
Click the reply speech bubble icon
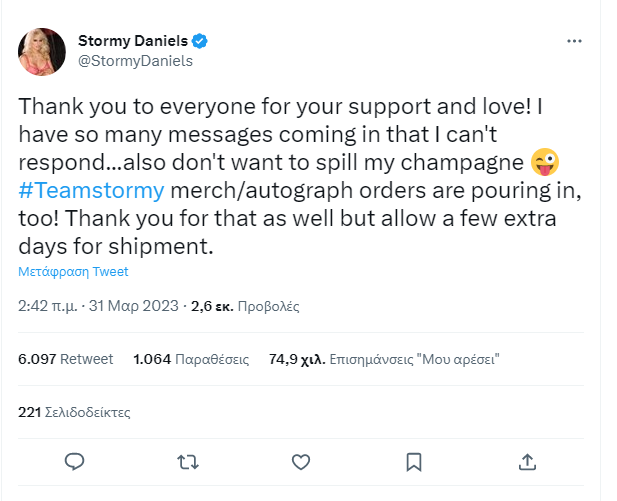click(x=73, y=462)
